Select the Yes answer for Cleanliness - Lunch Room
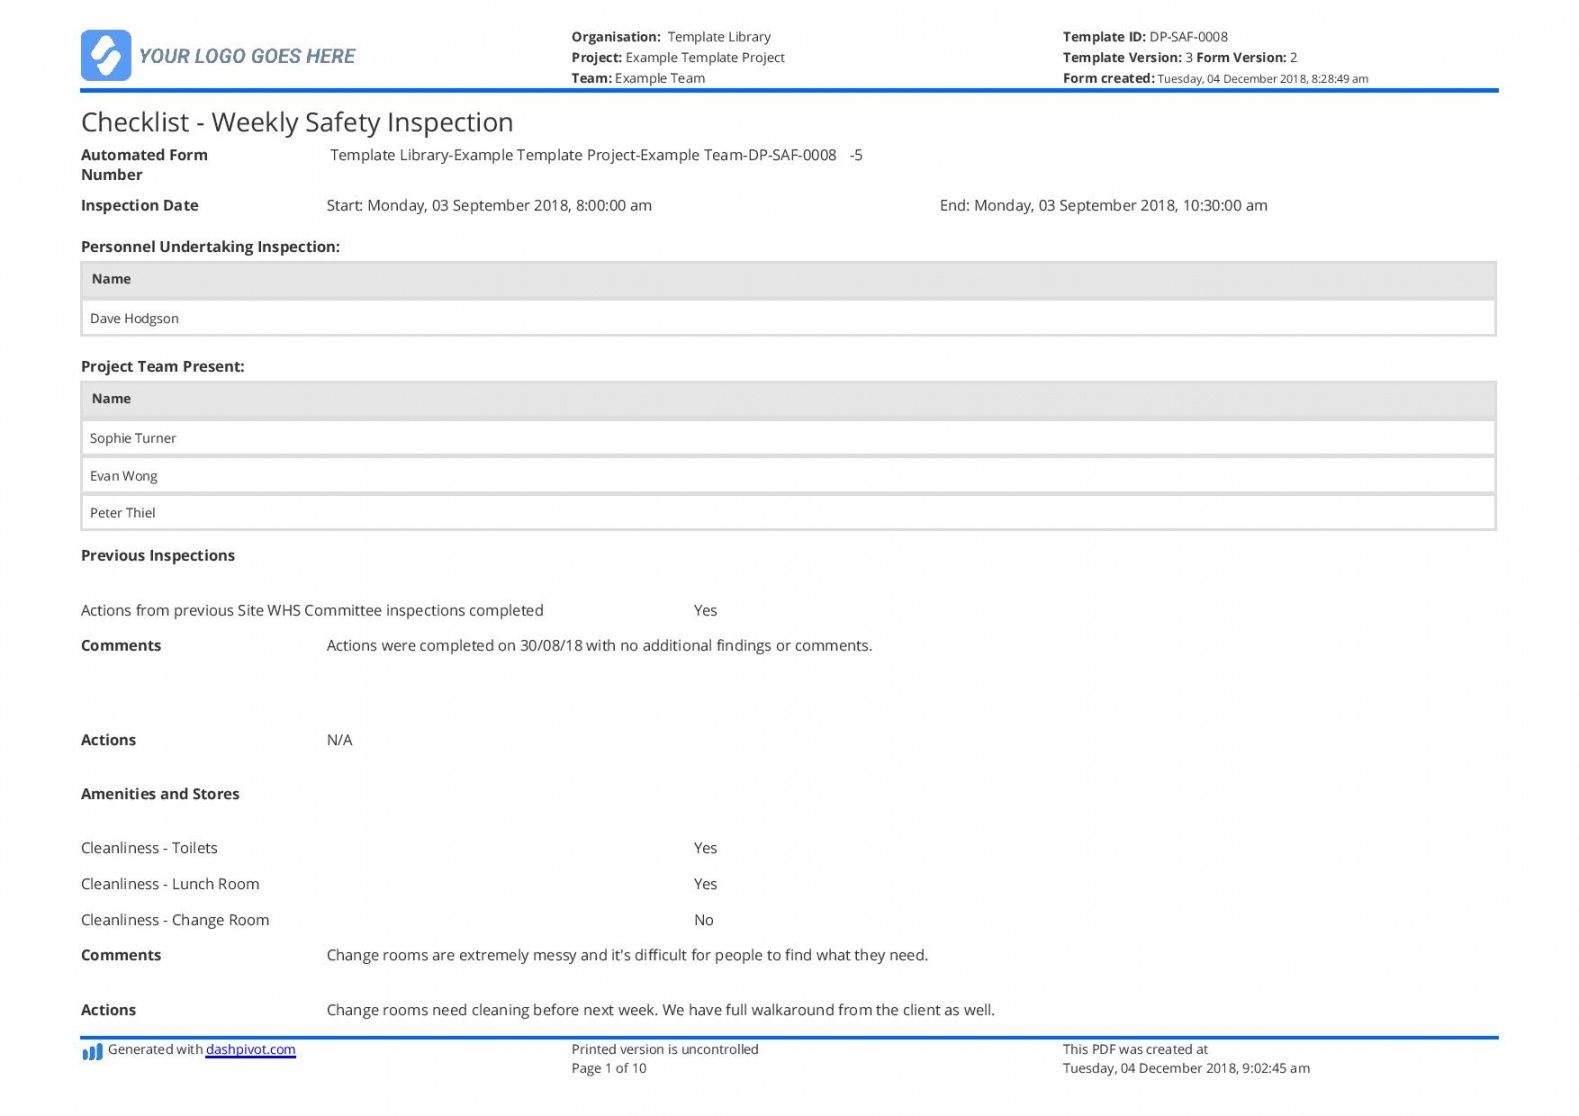 [x=705, y=884]
